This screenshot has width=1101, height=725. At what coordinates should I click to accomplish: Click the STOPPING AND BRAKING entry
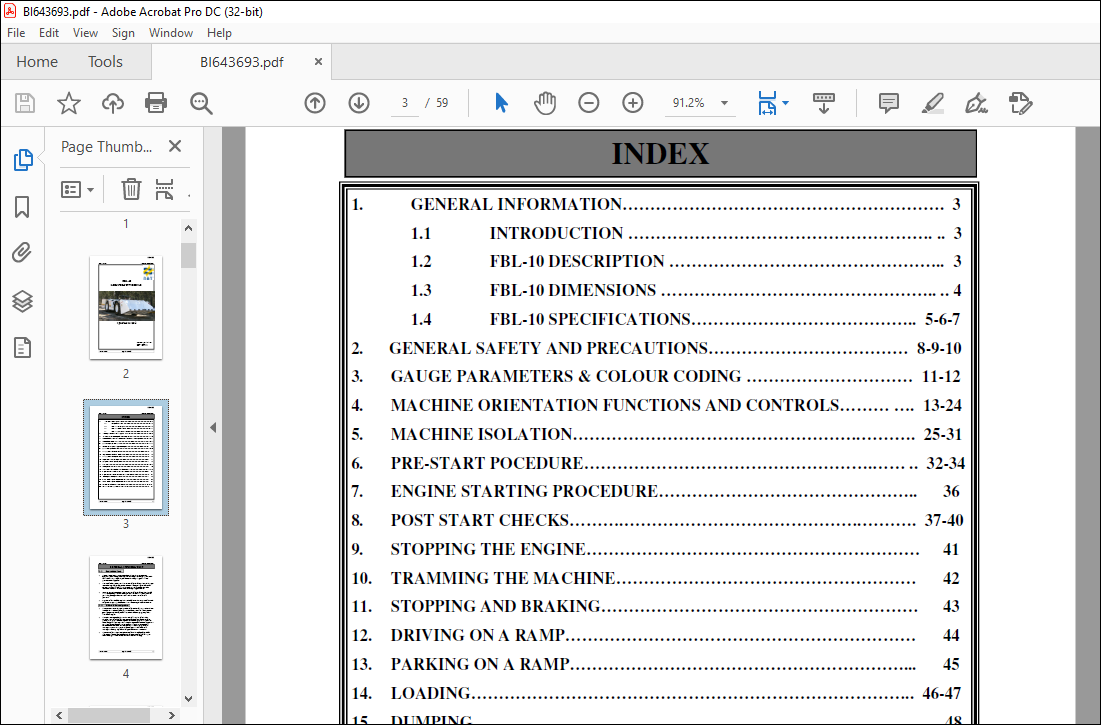(496, 606)
